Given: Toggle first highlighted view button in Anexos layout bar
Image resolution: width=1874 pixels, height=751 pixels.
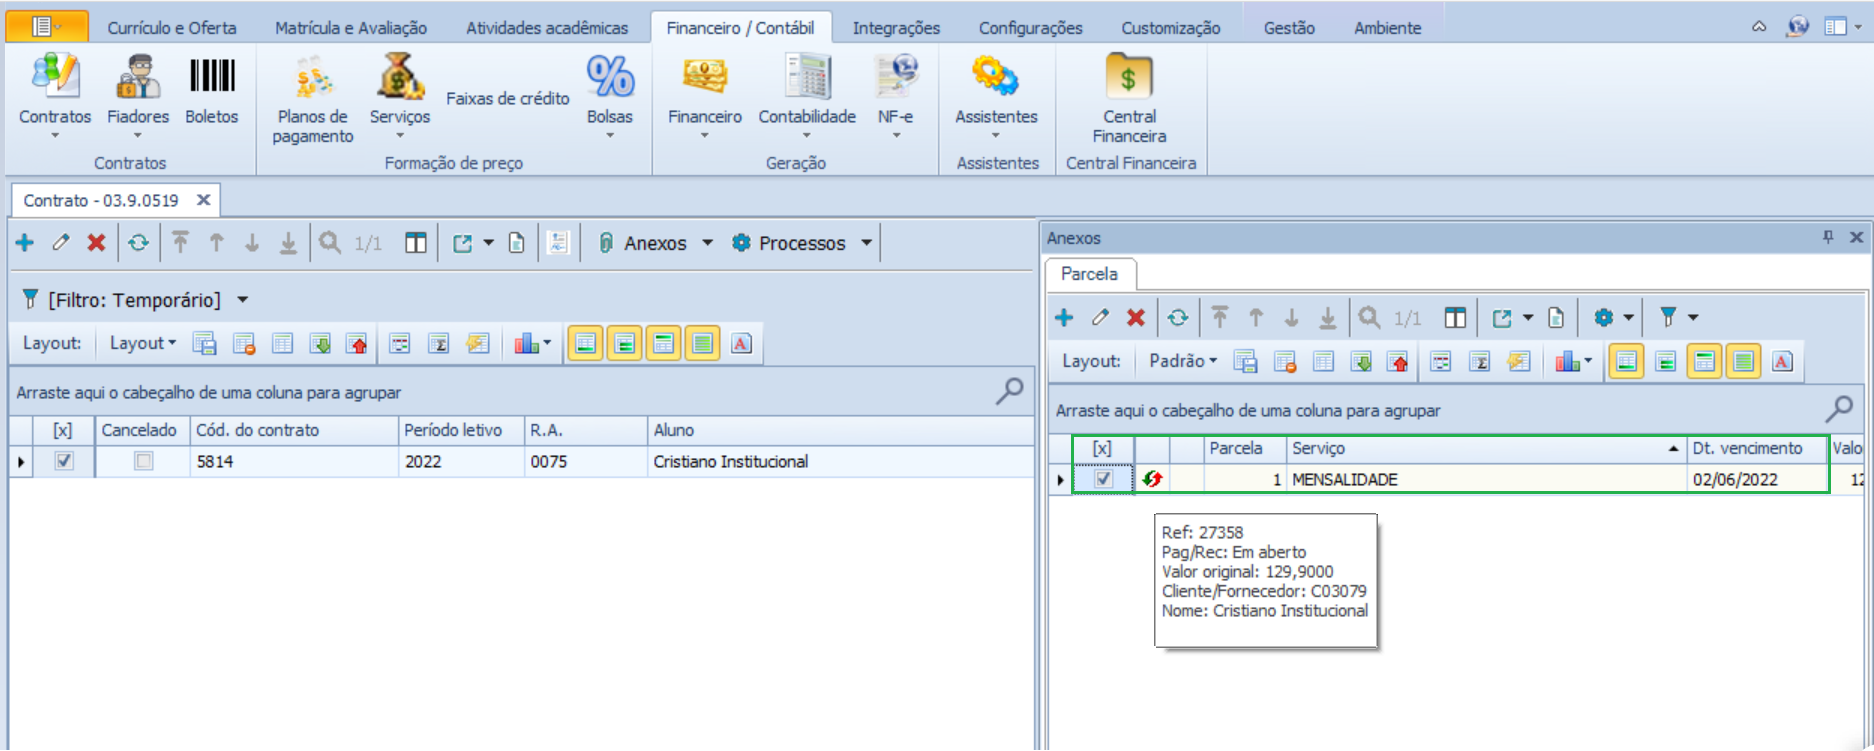Looking at the screenshot, I should pyautogui.click(x=1626, y=362).
